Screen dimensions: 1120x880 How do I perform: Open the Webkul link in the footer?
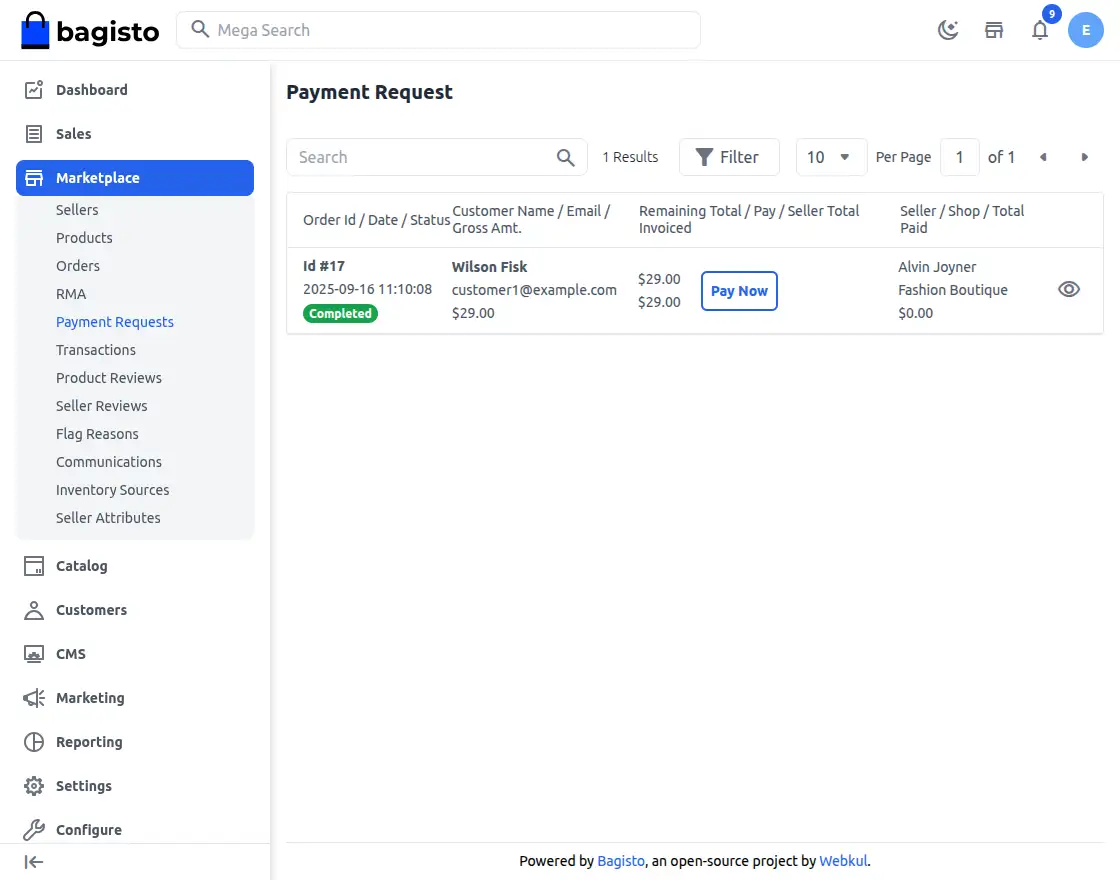[x=843, y=860]
